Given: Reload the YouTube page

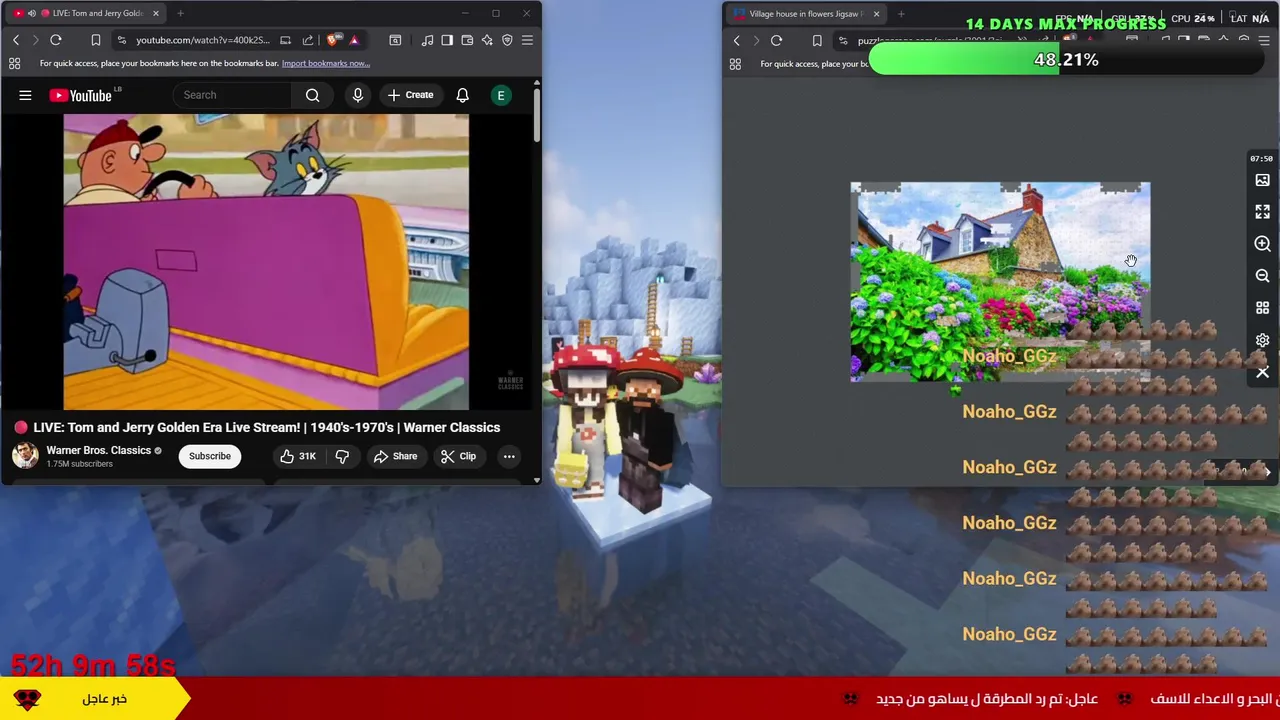Looking at the screenshot, I should pos(56,40).
